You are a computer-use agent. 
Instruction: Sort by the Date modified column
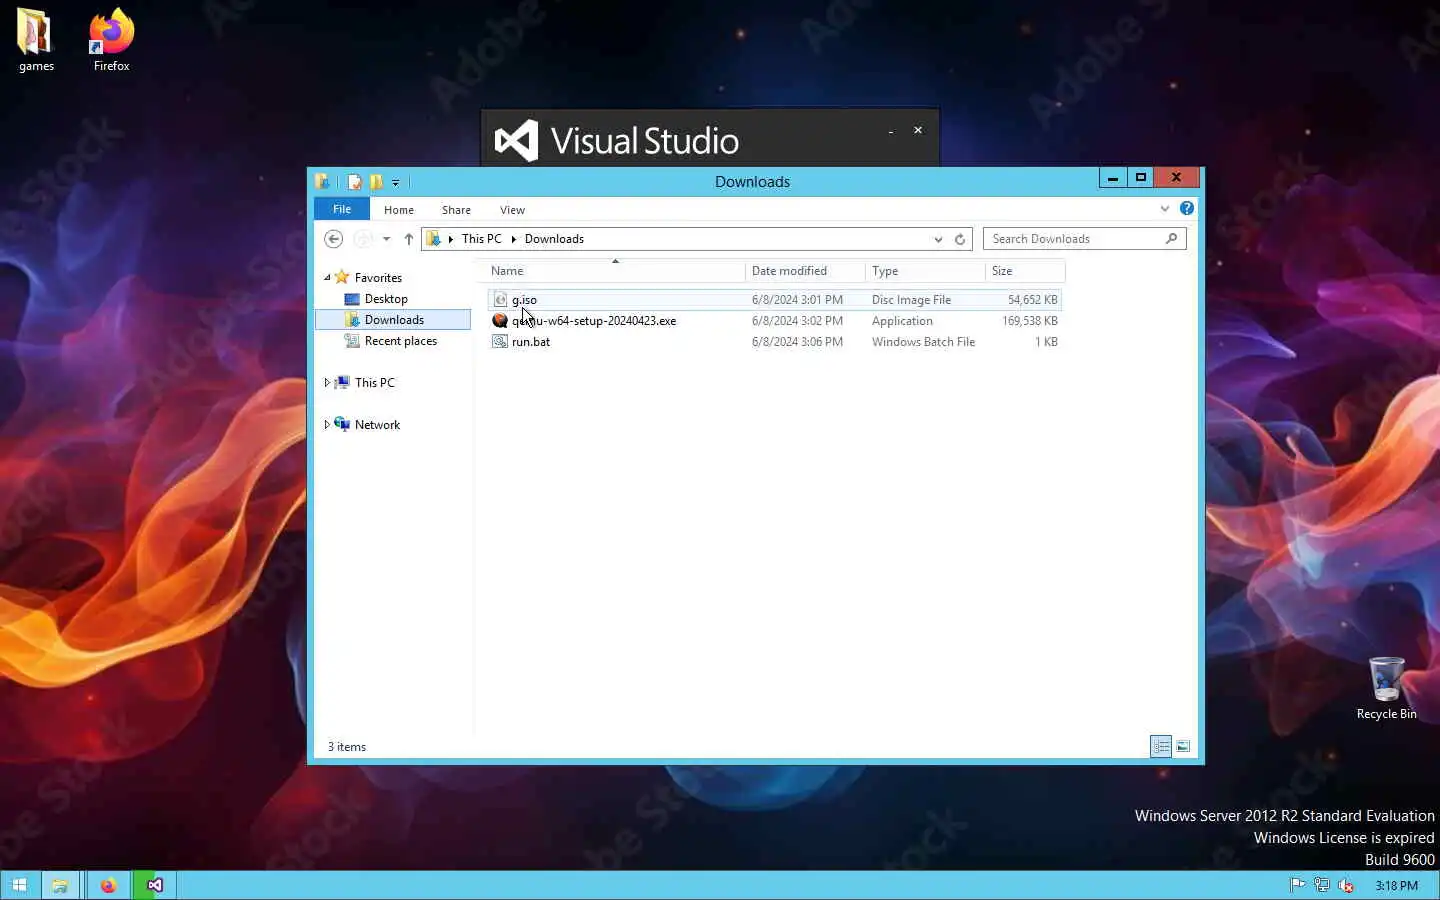[x=805, y=271]
